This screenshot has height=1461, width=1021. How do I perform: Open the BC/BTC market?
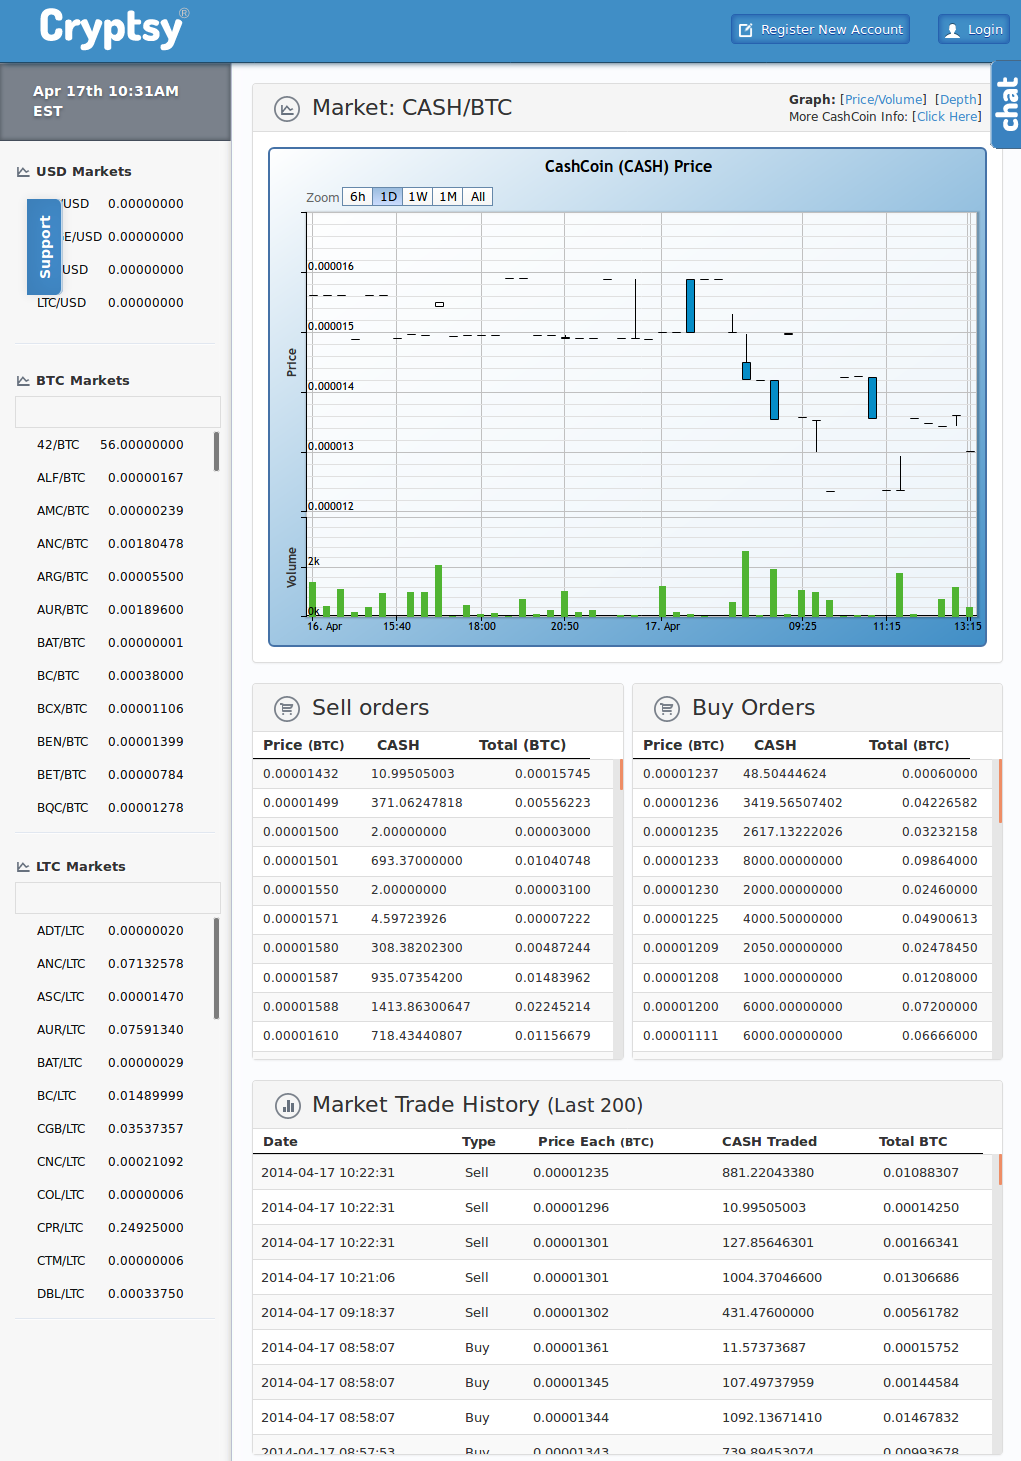(x=110, y=676)
